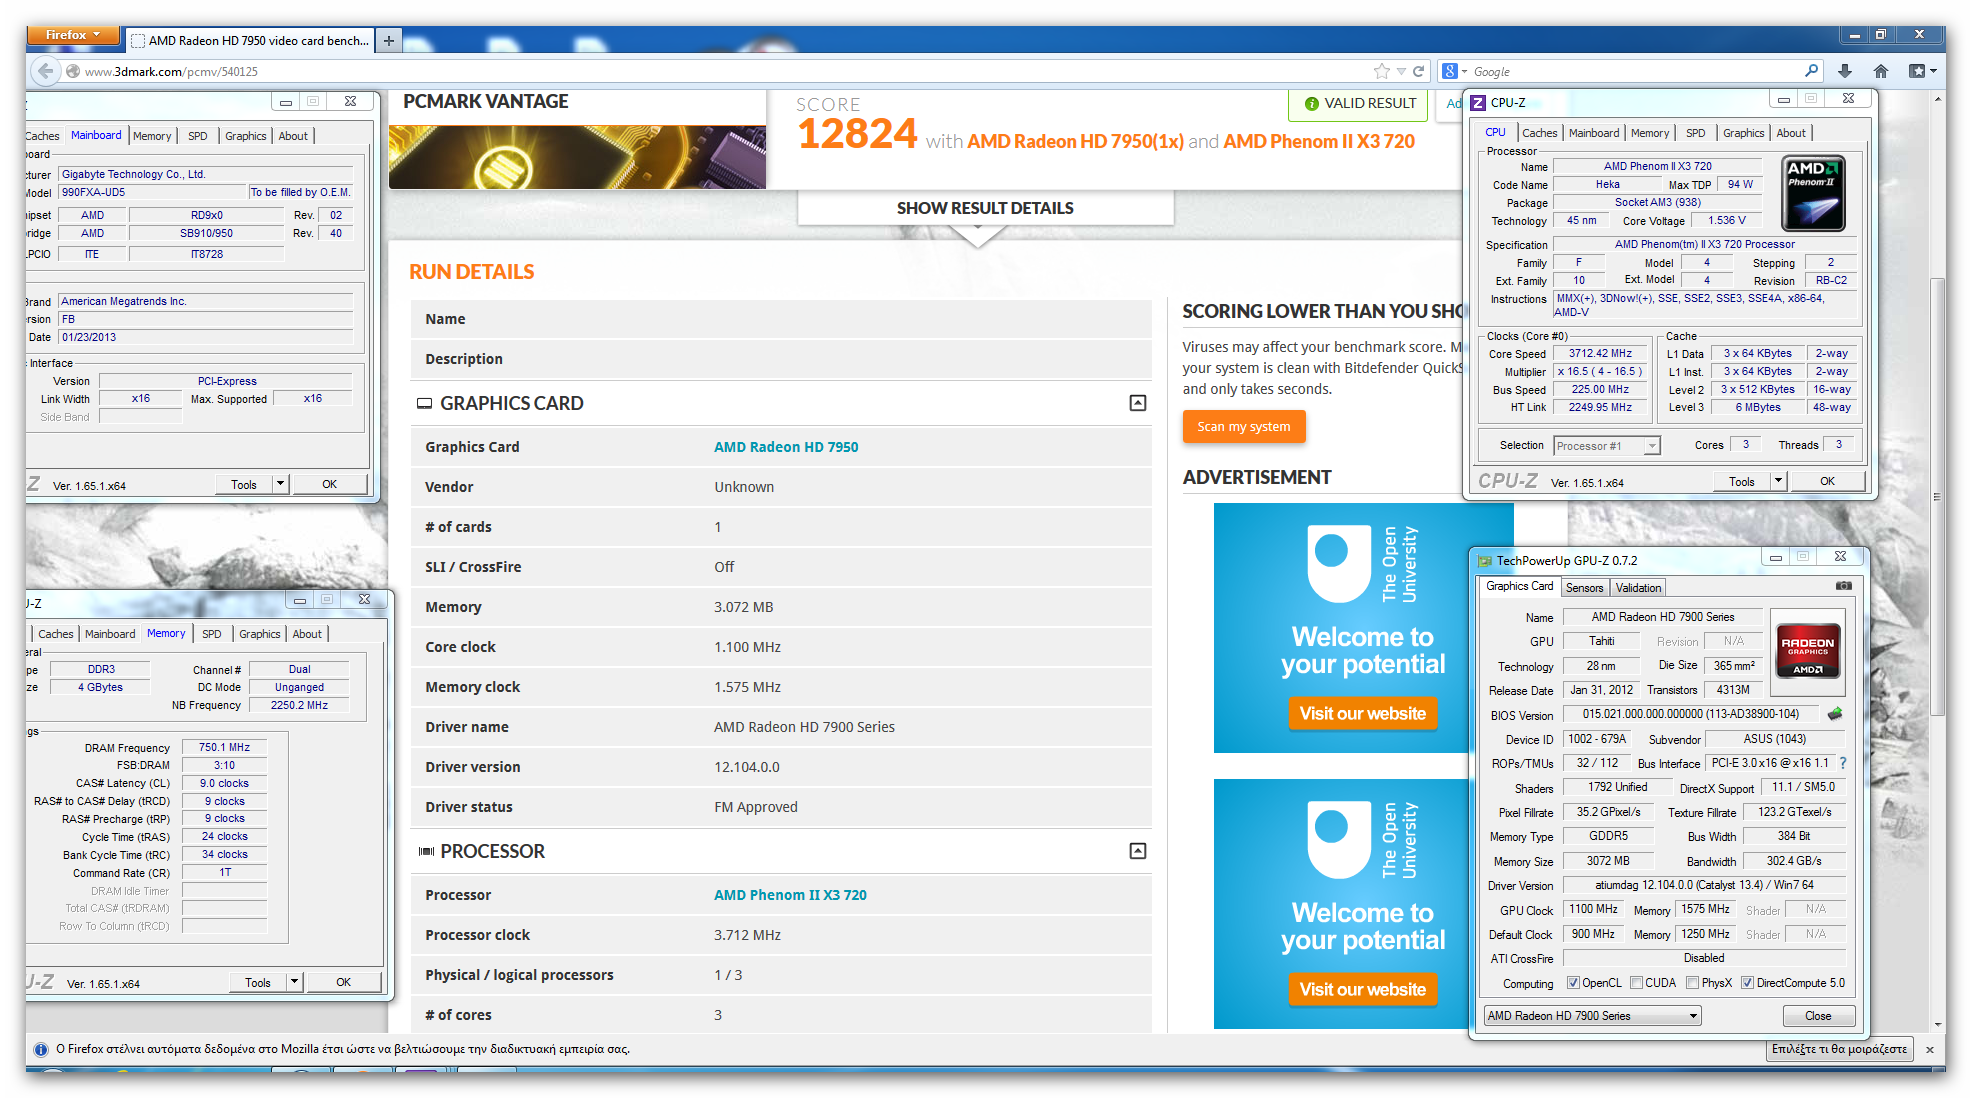Take GPU-Z screenshot with camera icon

click(x=1844, y=586)
